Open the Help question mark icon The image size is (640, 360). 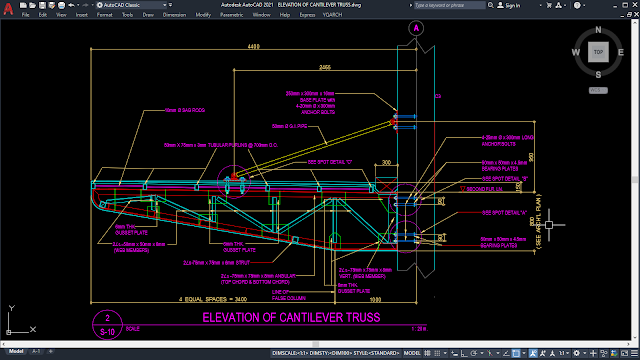pyautogui.click(x=577, y=5)
